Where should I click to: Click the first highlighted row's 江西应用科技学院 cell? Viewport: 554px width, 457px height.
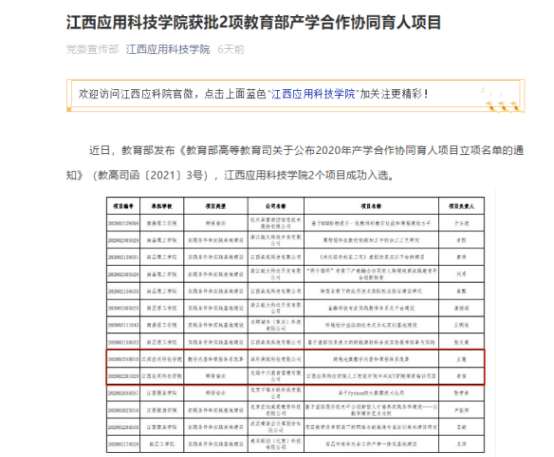(162, 359)
